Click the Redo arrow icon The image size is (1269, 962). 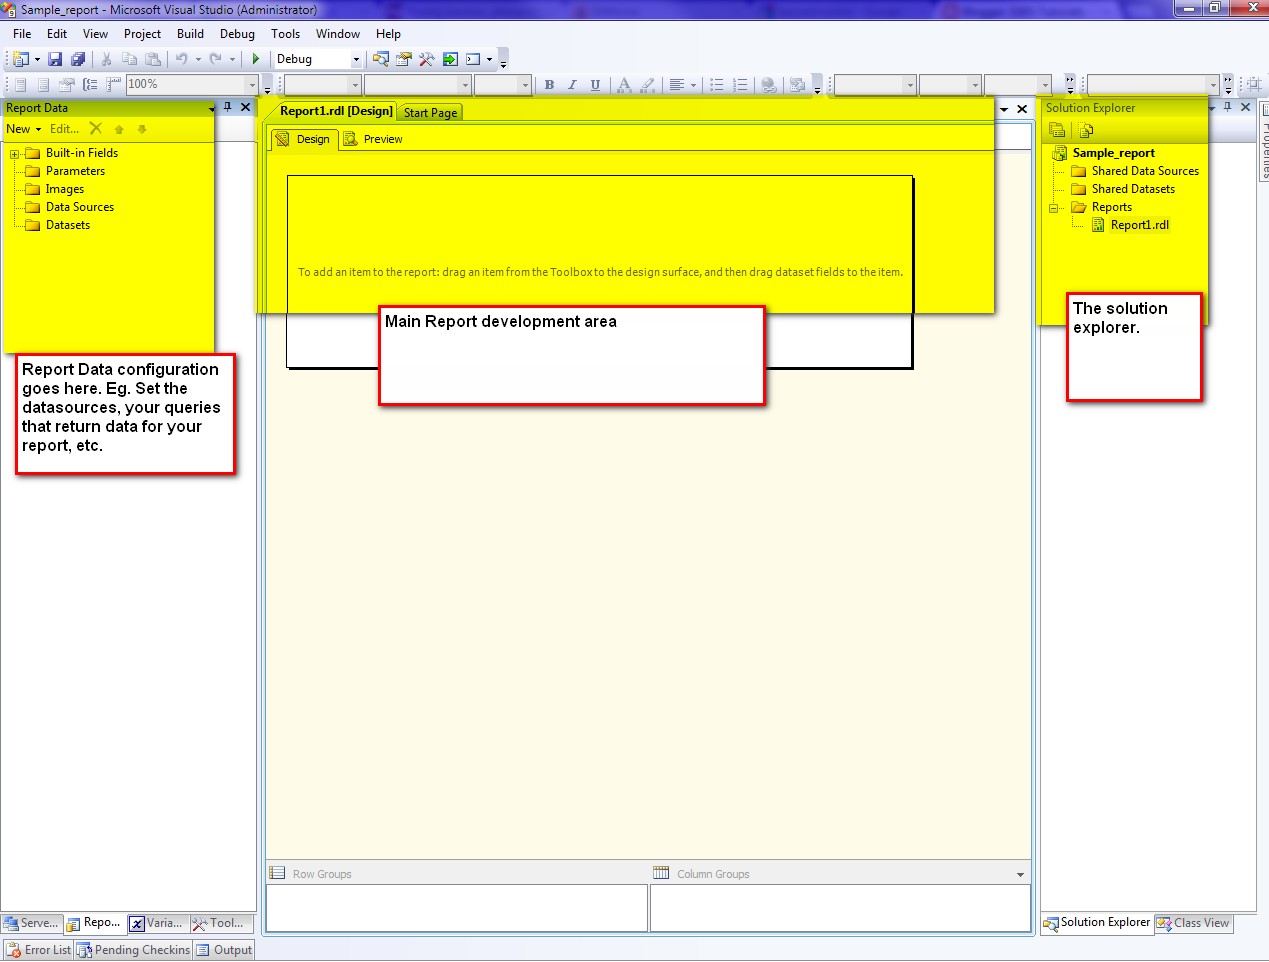[x=215, y=60]
